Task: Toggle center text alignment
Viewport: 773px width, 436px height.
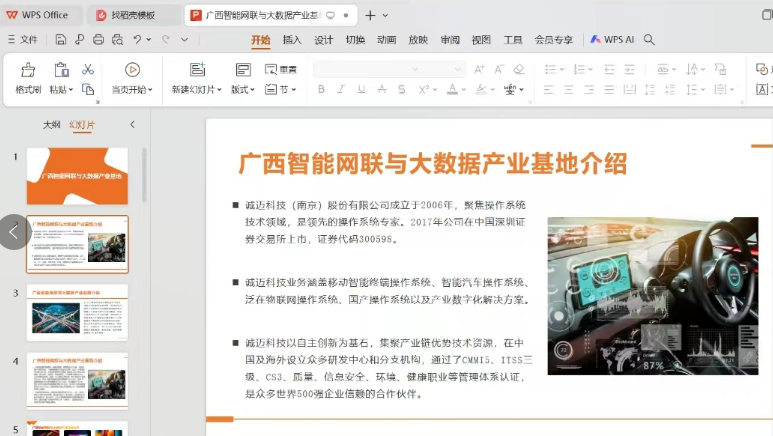Action: coord(569,89)
